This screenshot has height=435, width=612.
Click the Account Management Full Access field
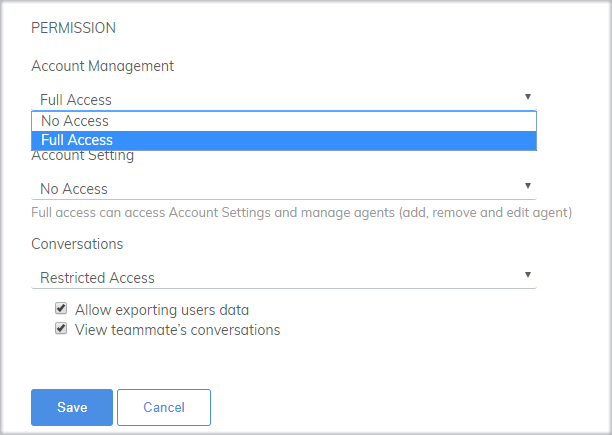click(x=284, y=100)
